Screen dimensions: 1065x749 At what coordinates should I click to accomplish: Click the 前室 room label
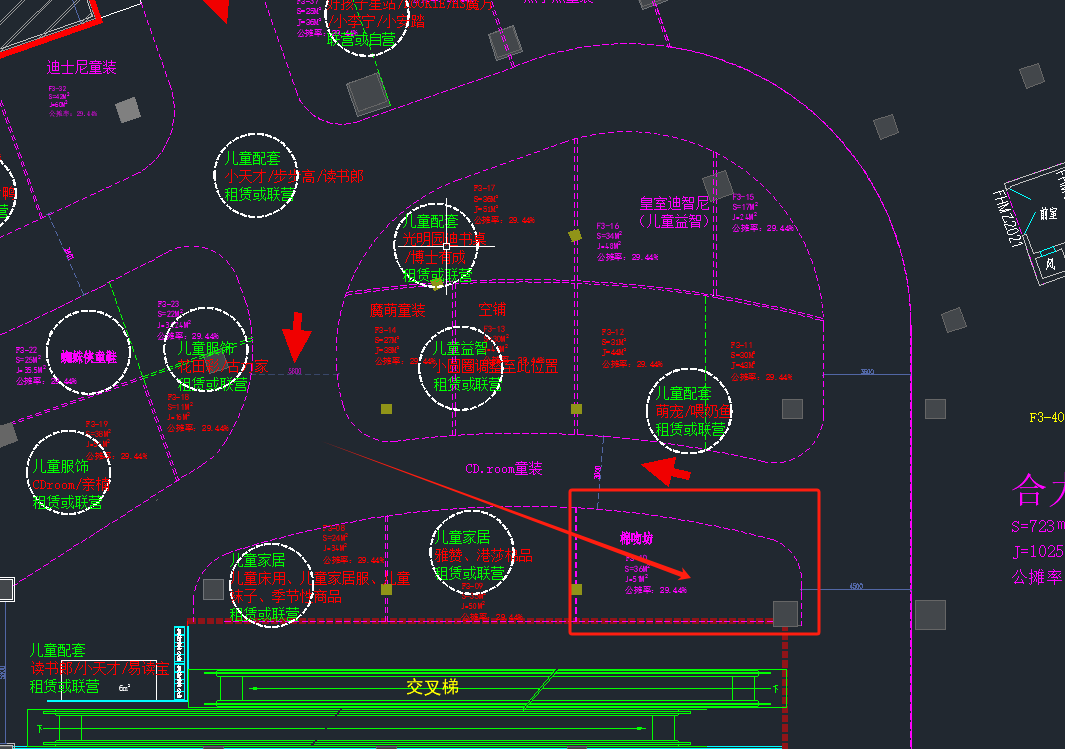[1047, 213]
